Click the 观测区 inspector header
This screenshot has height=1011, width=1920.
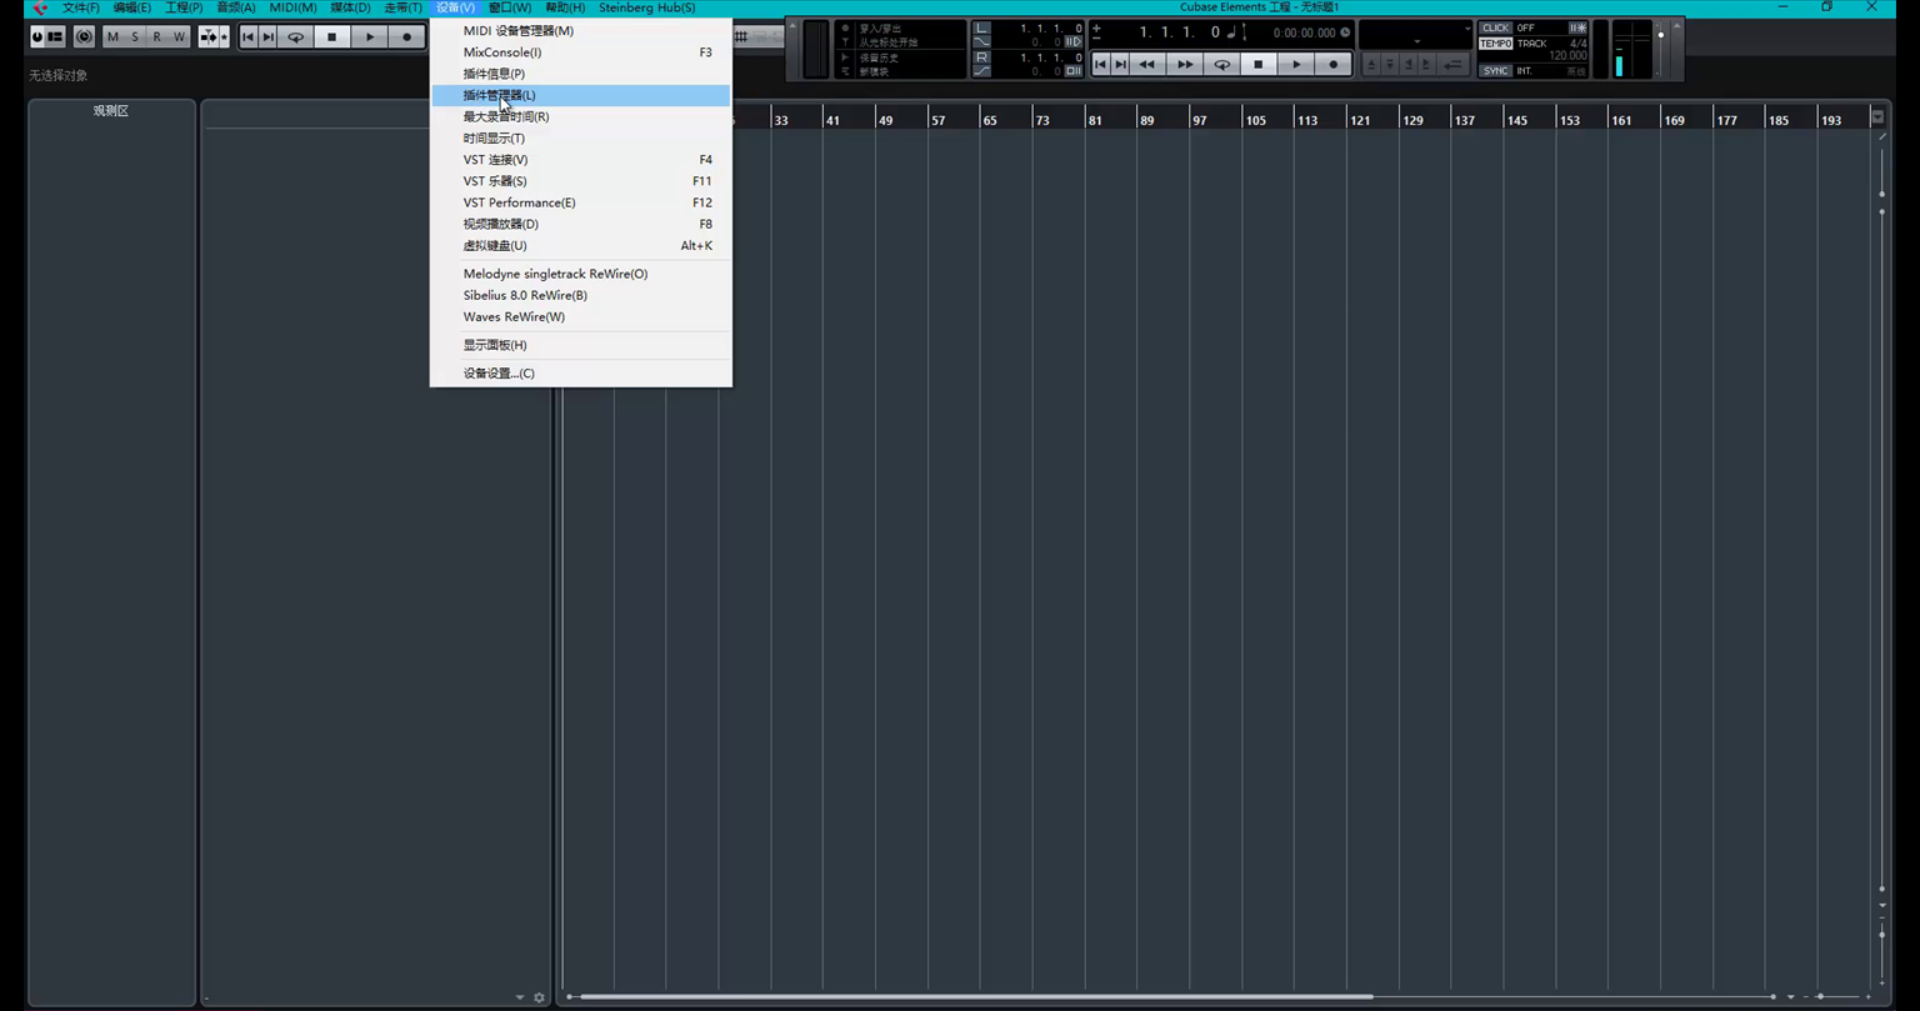[111, 111]
